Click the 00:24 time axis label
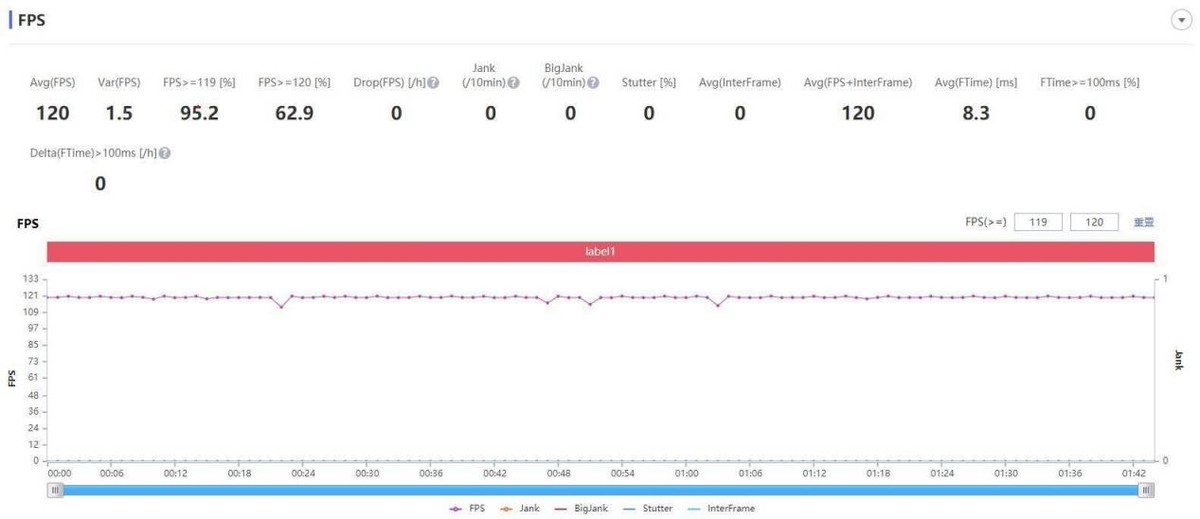The width and height of the screenshot is (1200, 519). [303, 473]
